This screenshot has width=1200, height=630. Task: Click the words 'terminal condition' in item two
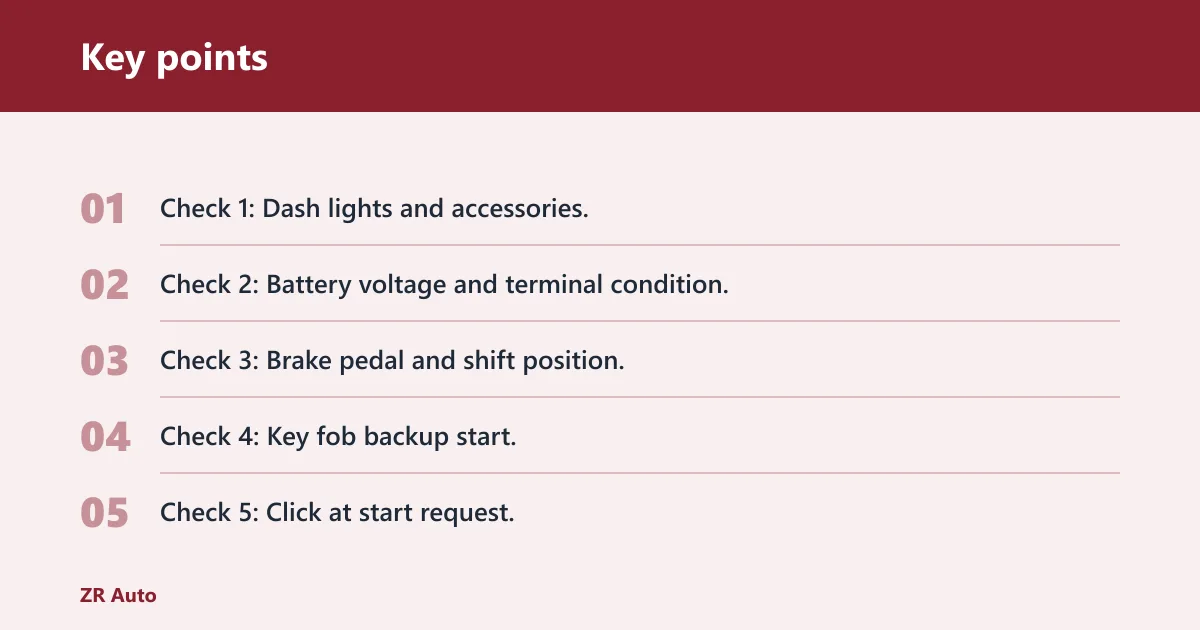coord(616,285)
